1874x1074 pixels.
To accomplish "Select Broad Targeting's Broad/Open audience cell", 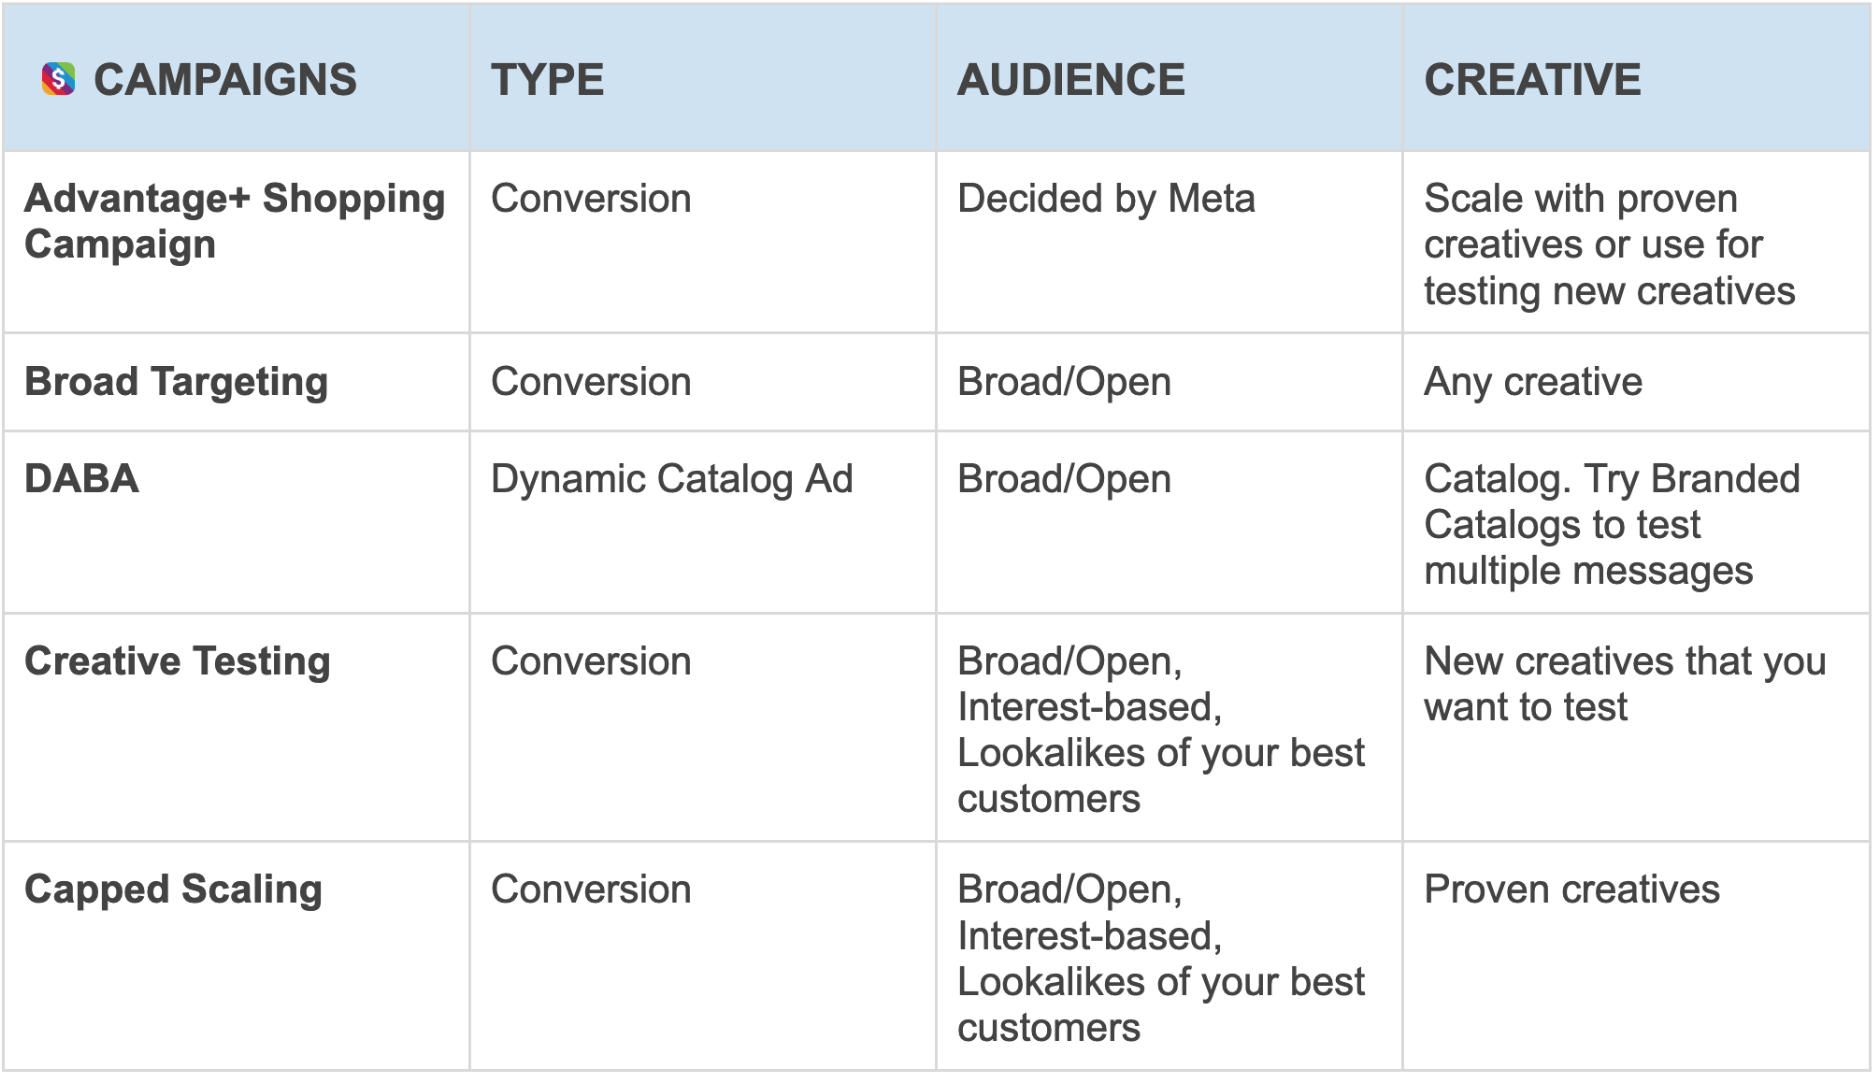I will point(1064,382).
